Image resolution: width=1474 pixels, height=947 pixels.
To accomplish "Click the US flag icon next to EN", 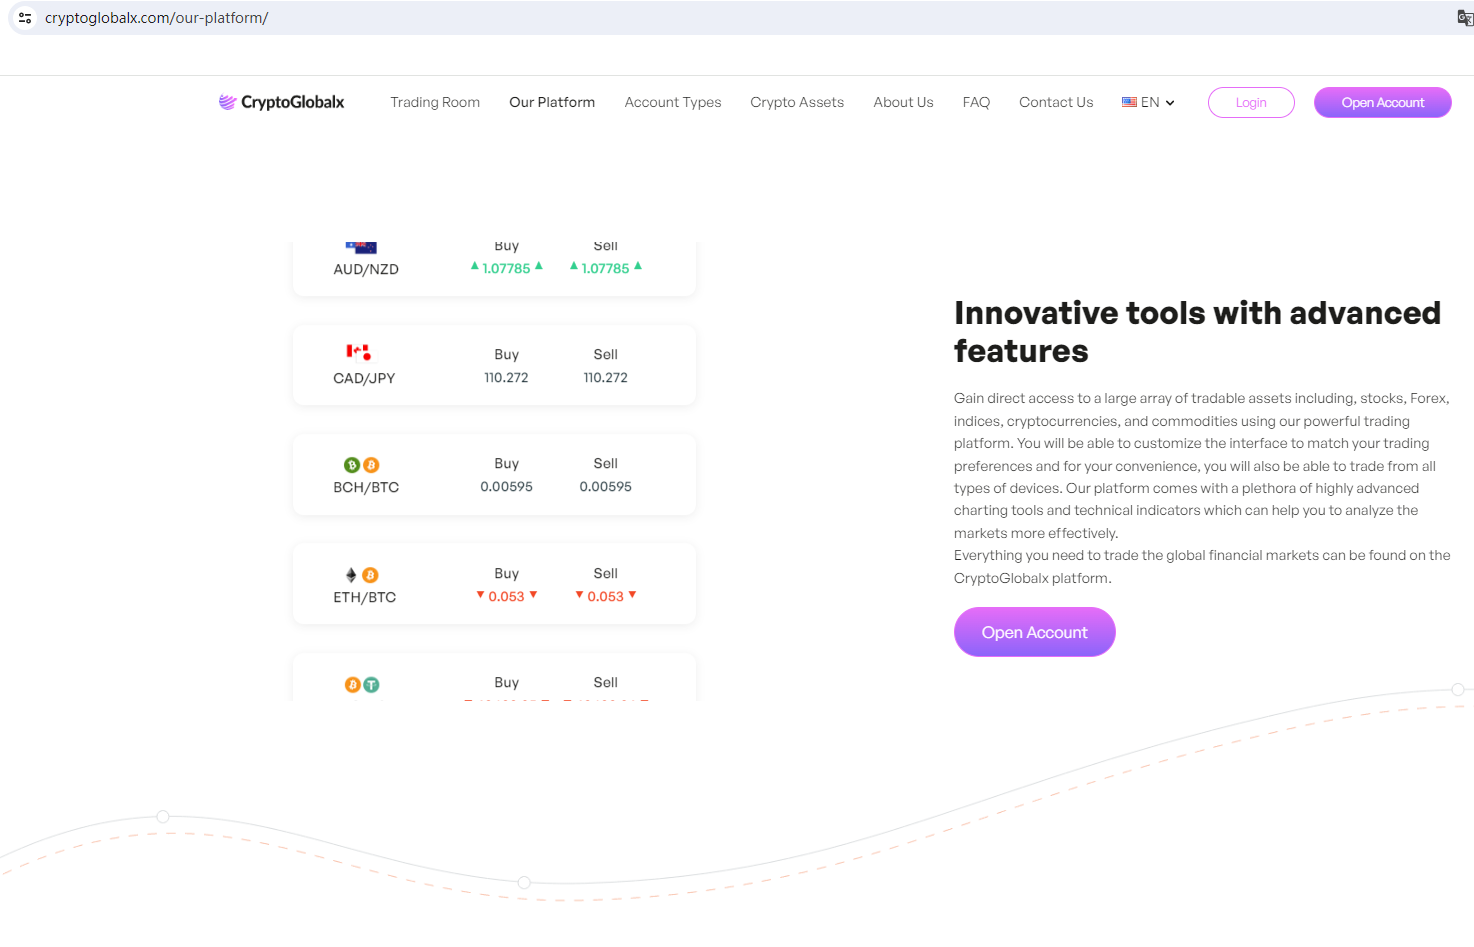I will pos(1129,102).
